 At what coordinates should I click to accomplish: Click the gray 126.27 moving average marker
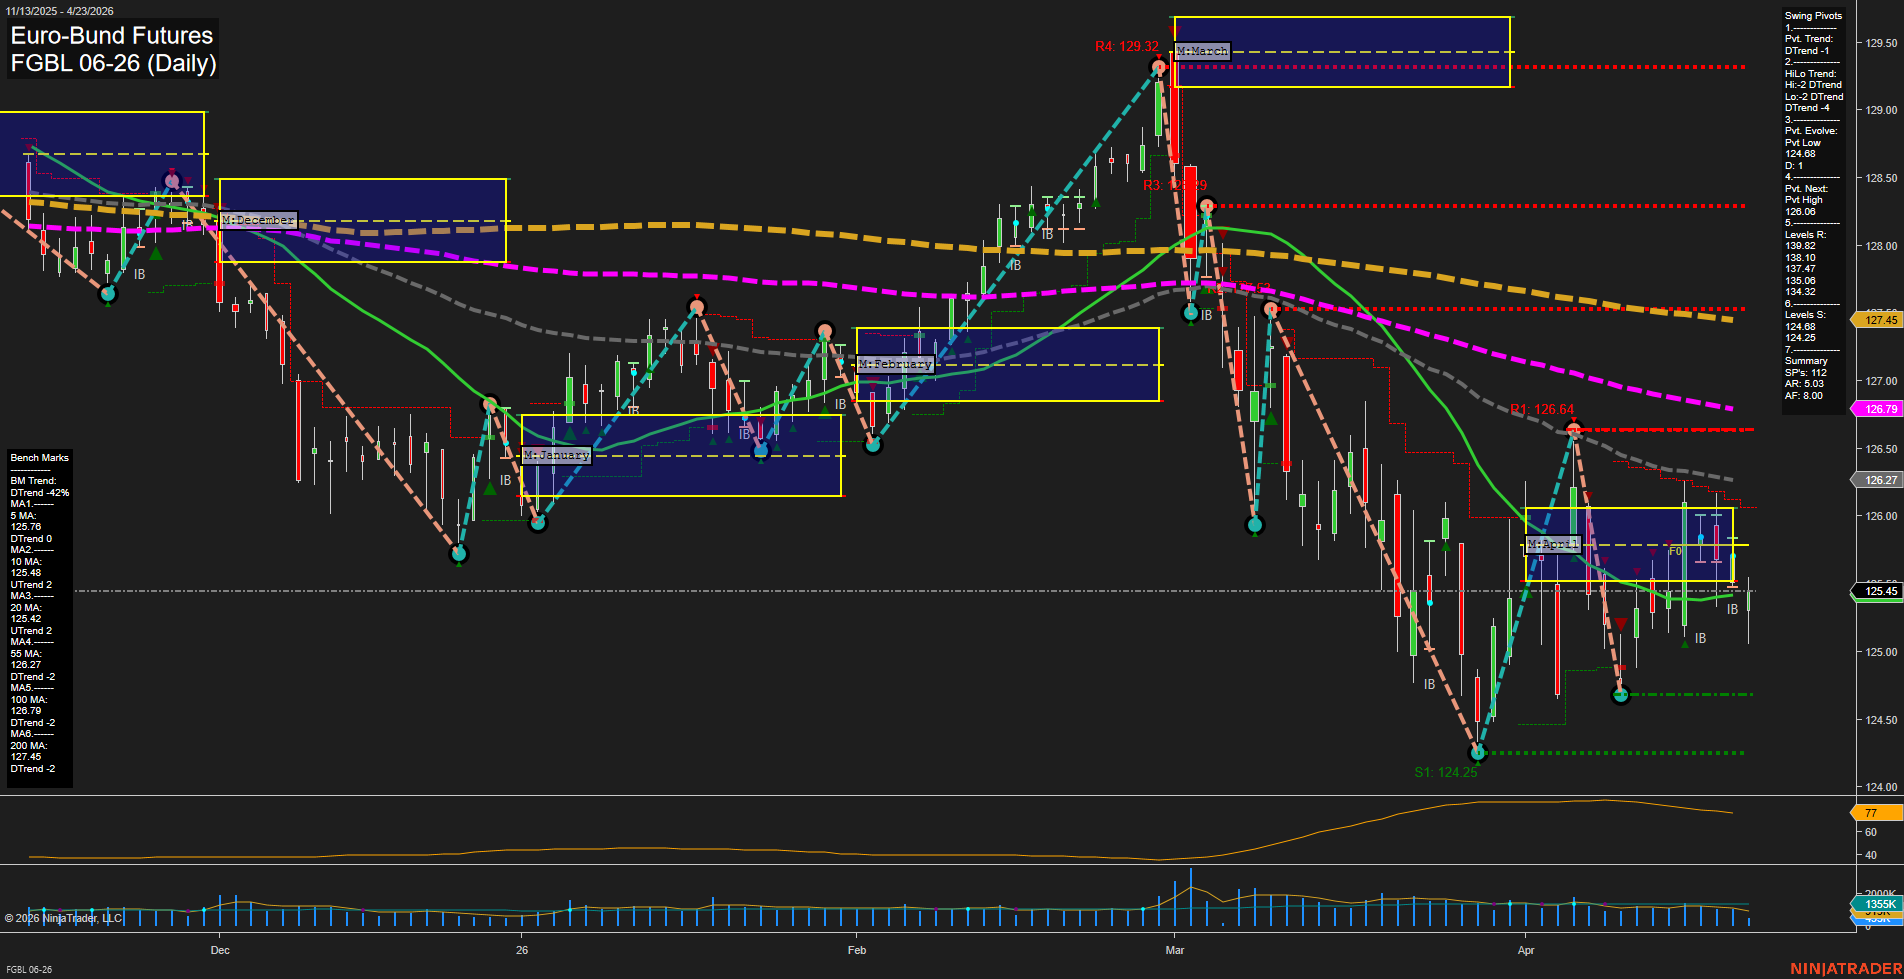(x=1879, y=480)
